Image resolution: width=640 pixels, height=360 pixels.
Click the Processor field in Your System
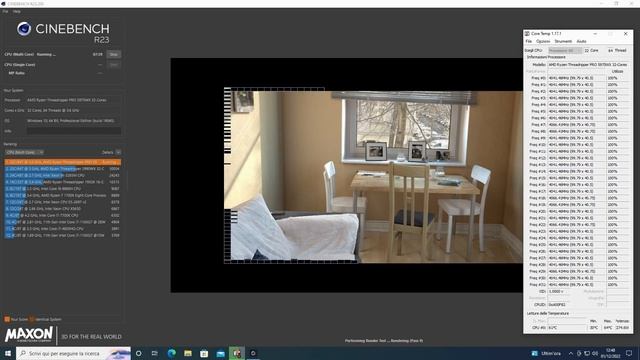tap(74, 100)
